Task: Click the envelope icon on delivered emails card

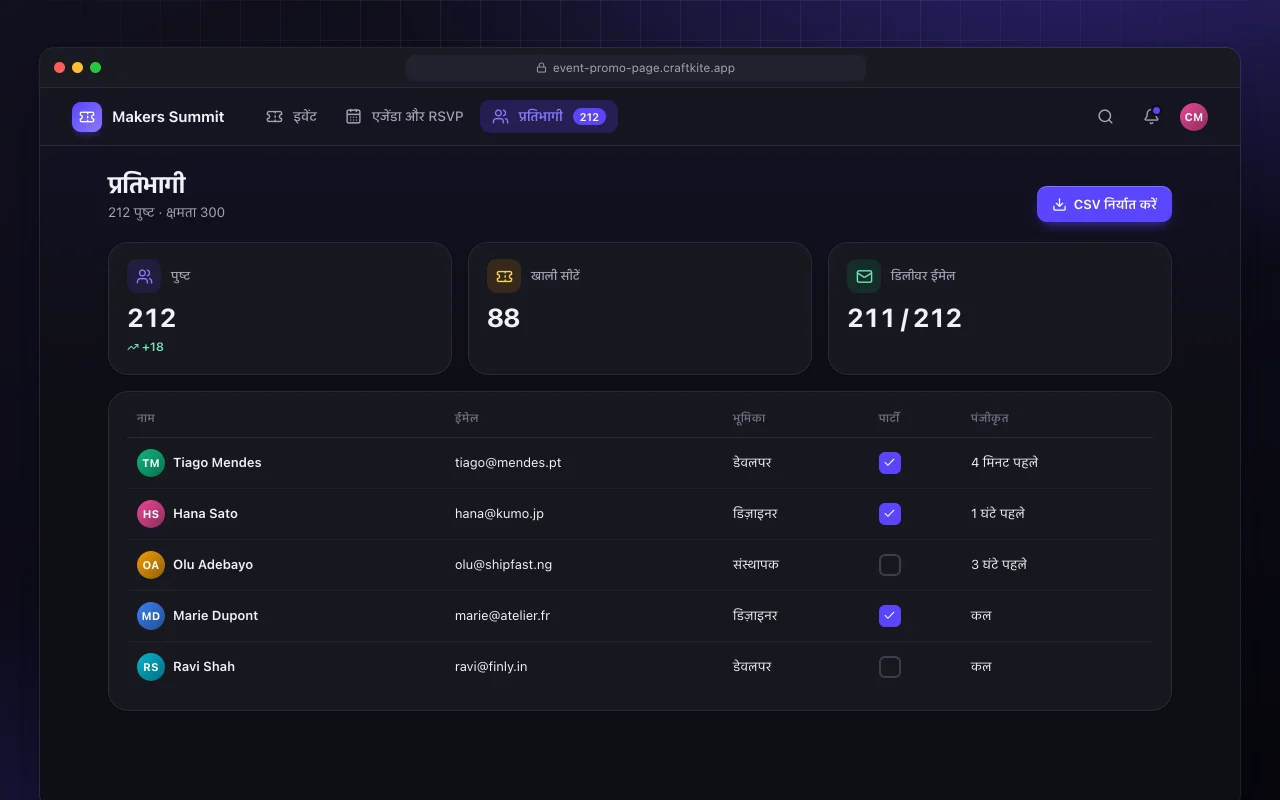Action: [864, 276]
